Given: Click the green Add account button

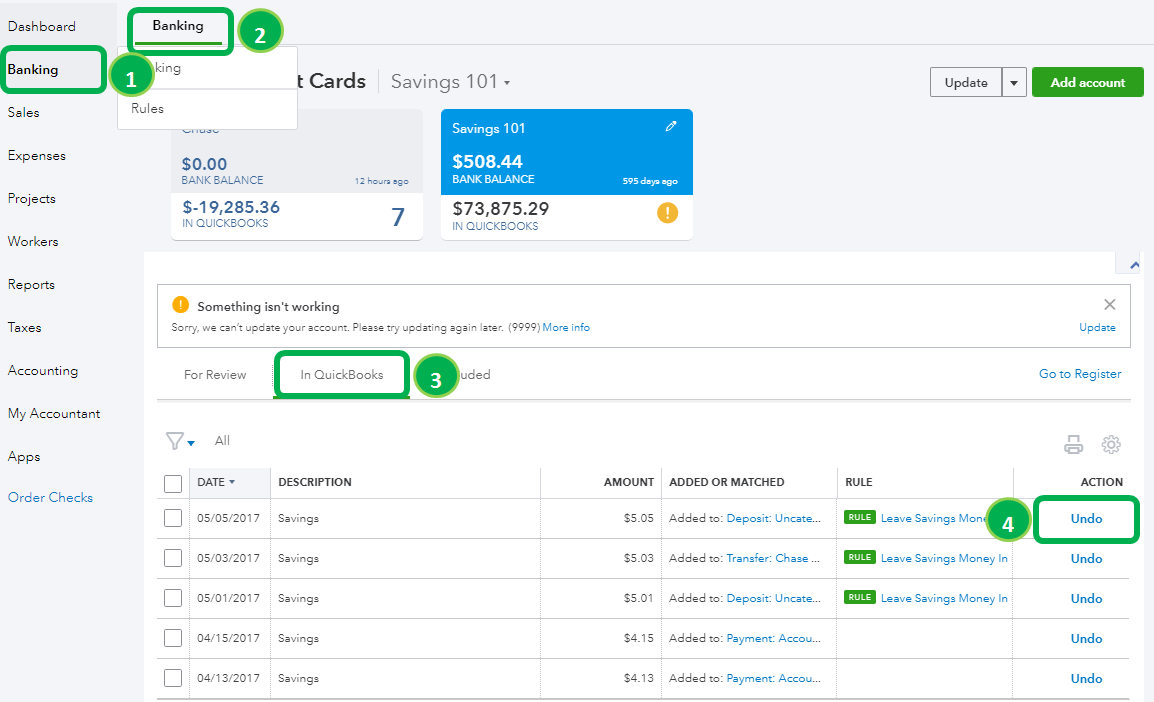Looking at the screenshot, I should 1088,82.
